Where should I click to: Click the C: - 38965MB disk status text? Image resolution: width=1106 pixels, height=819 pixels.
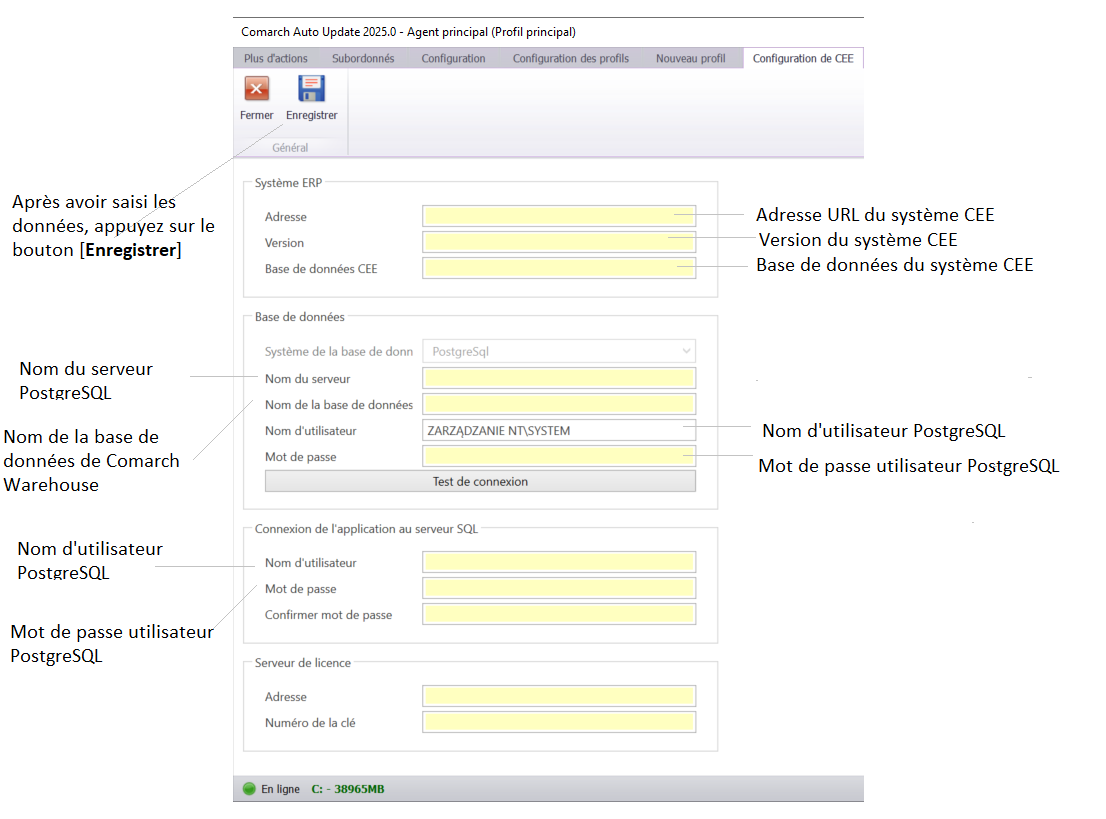(348, 789)
